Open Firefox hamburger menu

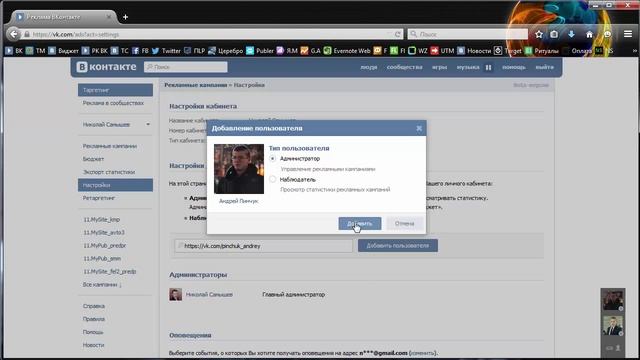628,34
